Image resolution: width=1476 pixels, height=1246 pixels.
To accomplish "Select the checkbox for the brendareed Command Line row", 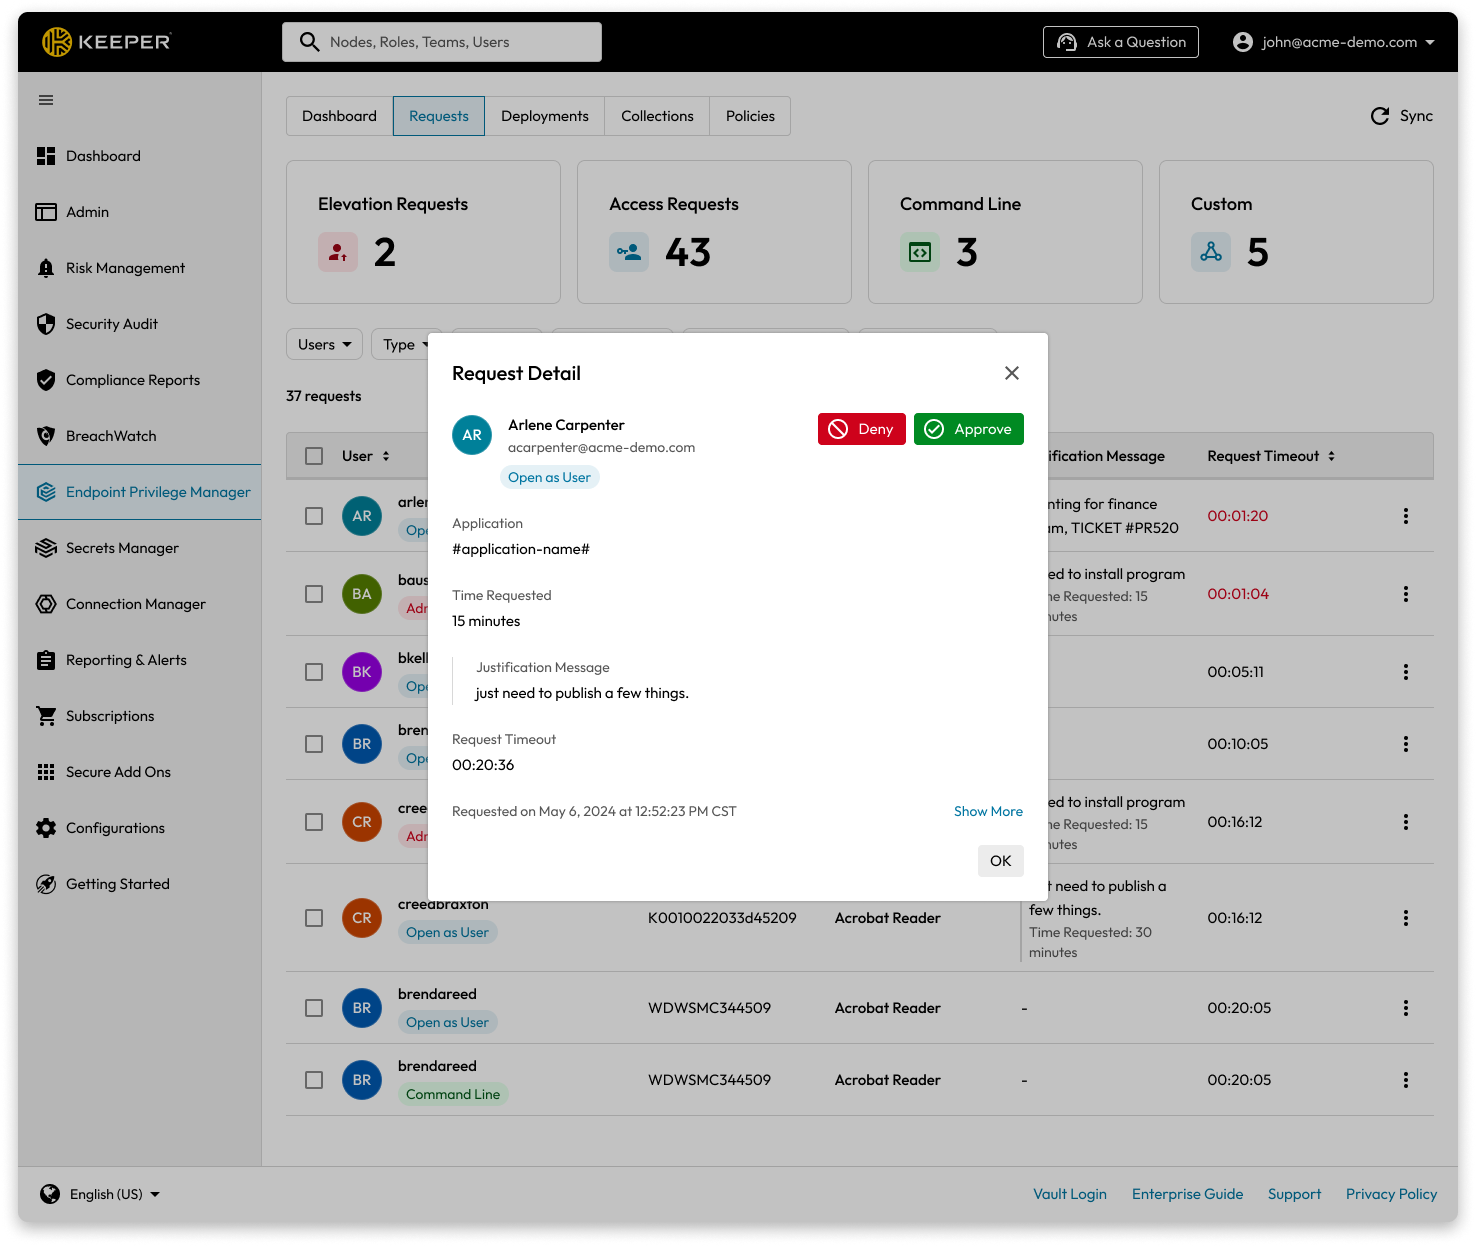I will 314,1080.
